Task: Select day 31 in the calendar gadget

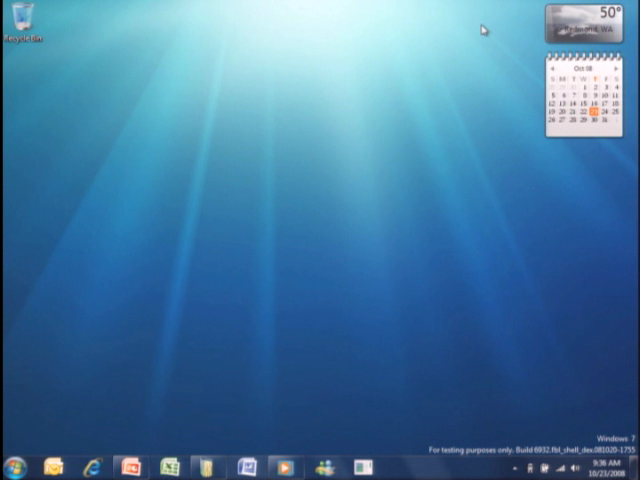Action: (604, 120)
